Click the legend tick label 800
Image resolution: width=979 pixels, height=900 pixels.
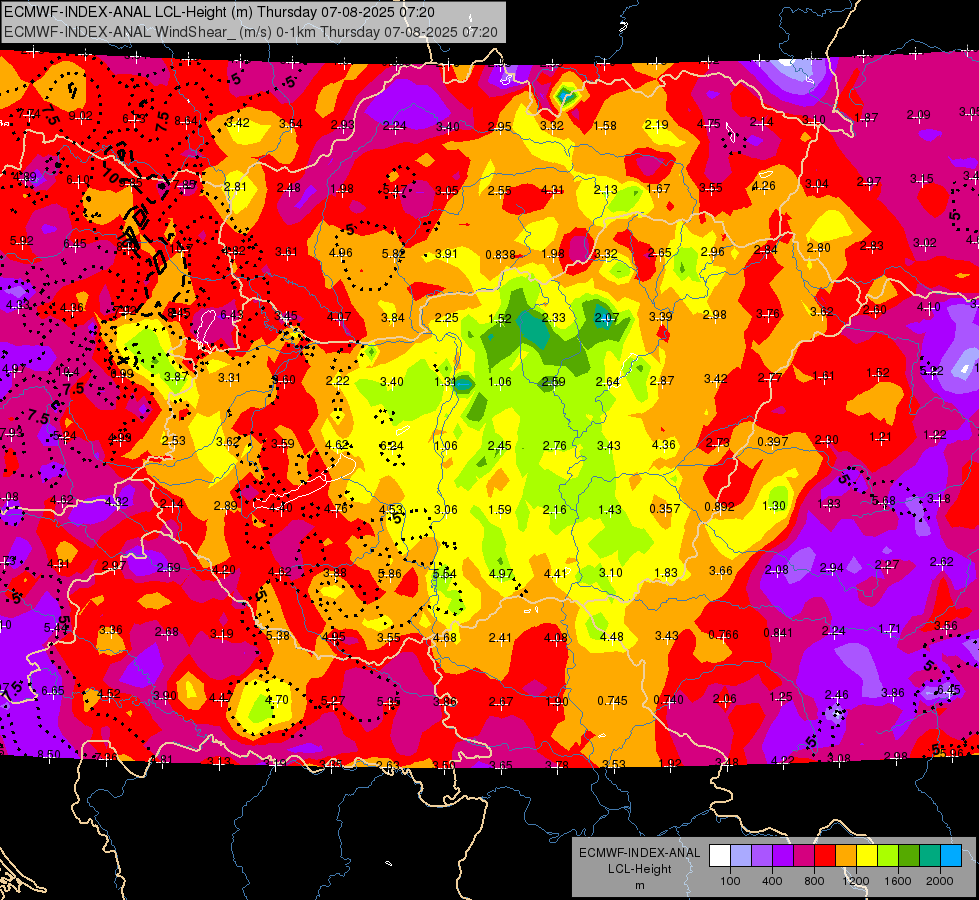point(814,881)
